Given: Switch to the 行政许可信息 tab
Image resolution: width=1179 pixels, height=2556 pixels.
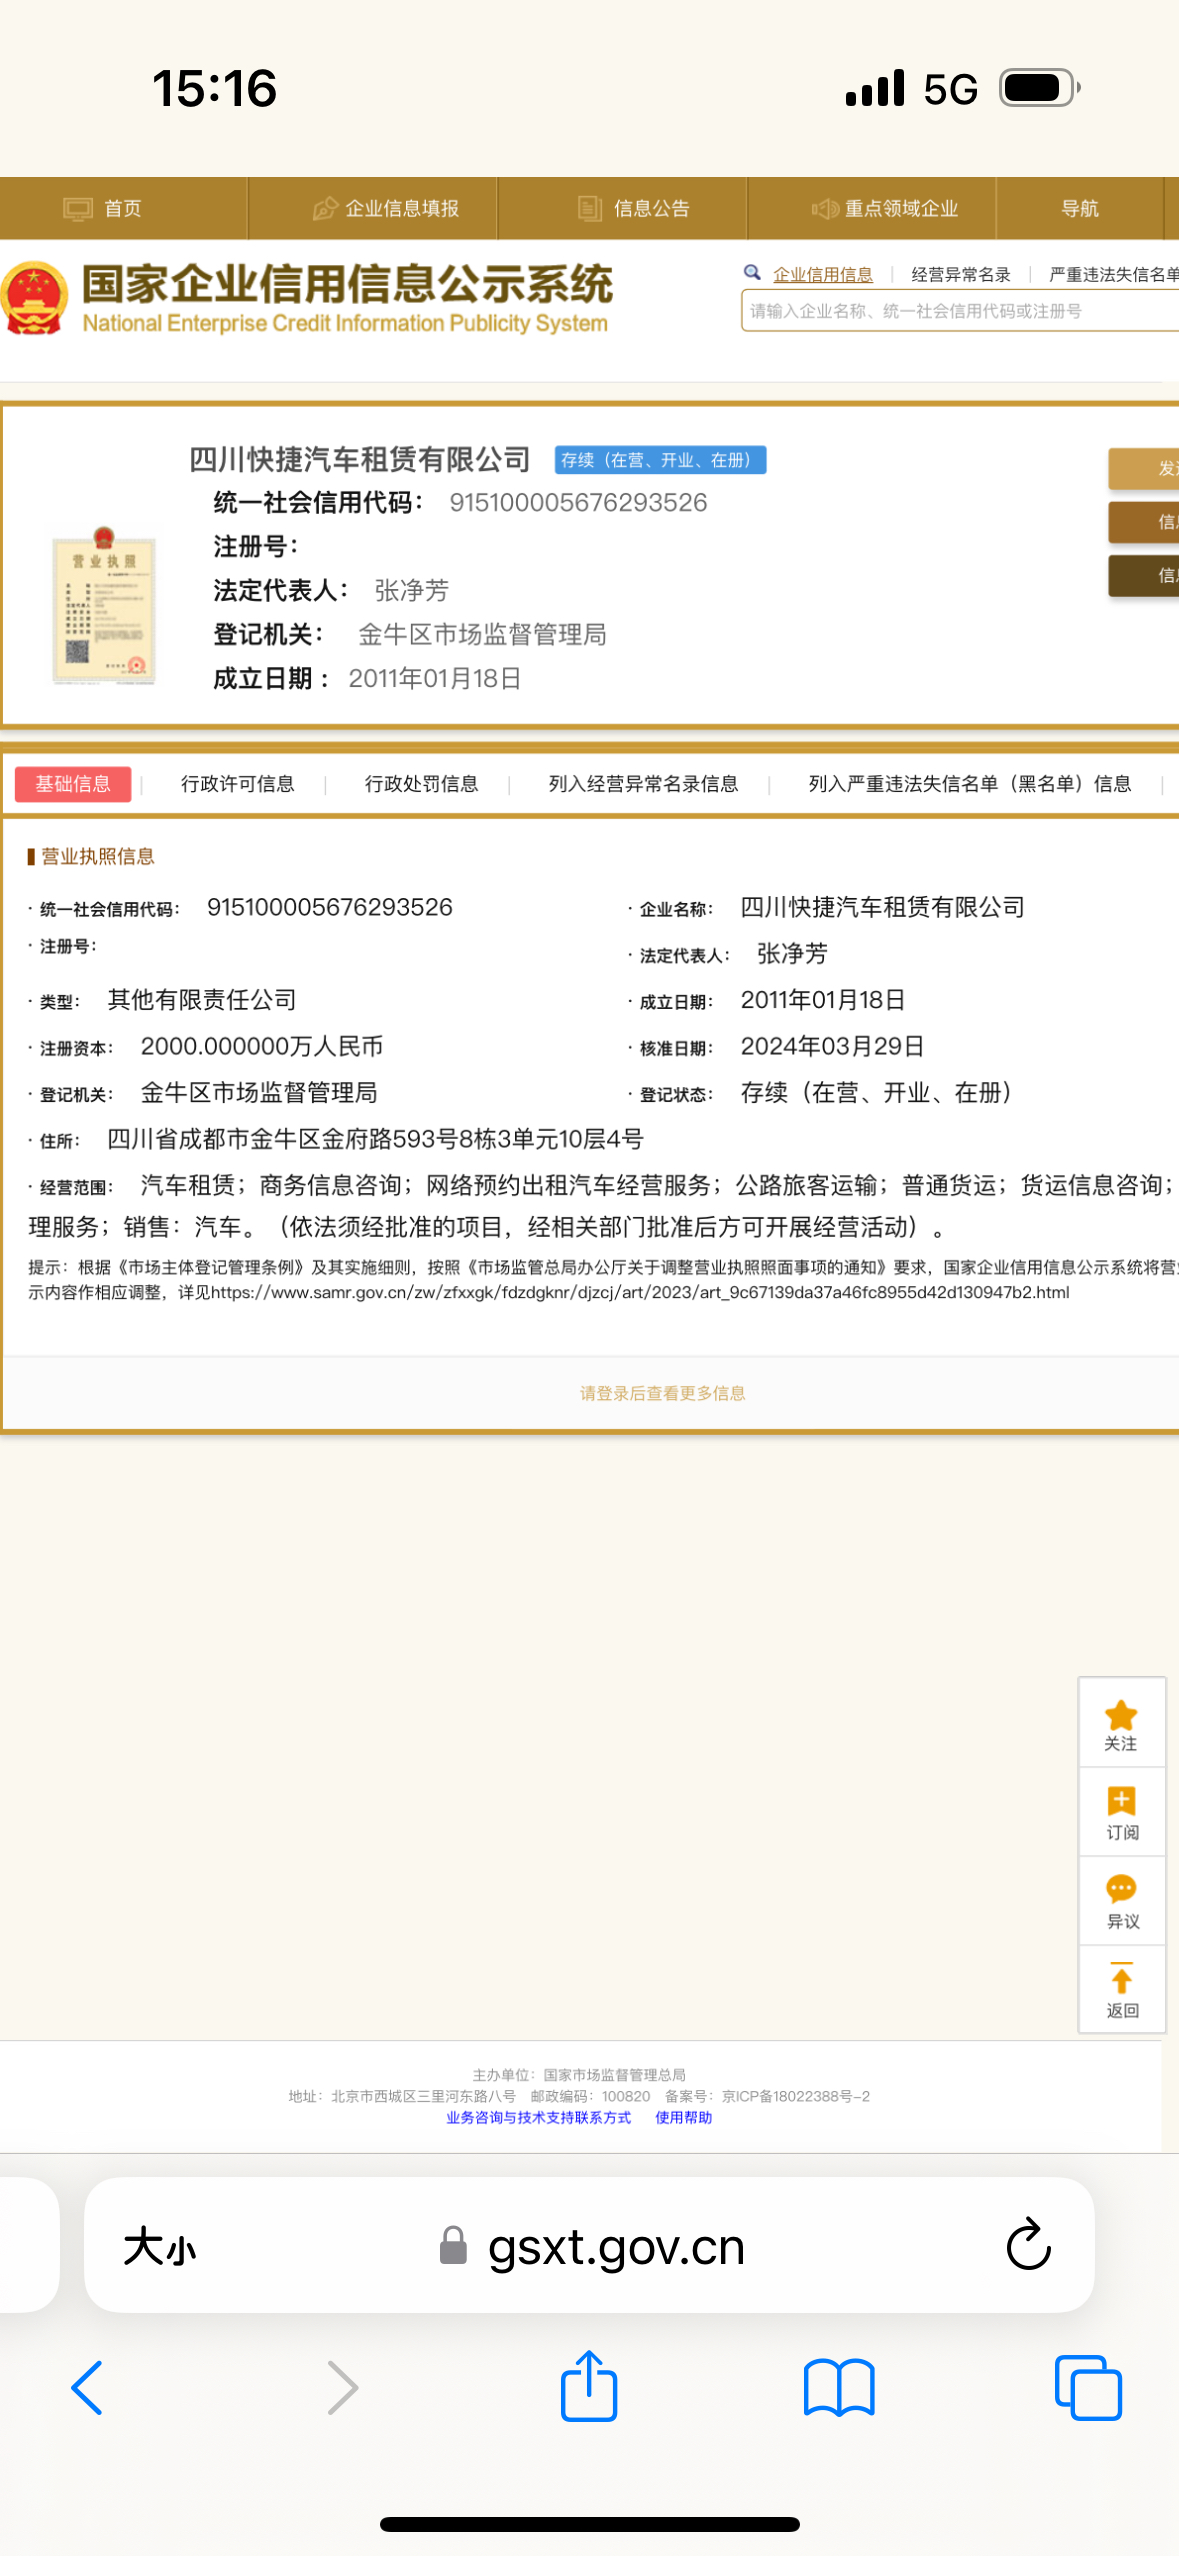Looking at the screenshot, I should pos(238,784).
